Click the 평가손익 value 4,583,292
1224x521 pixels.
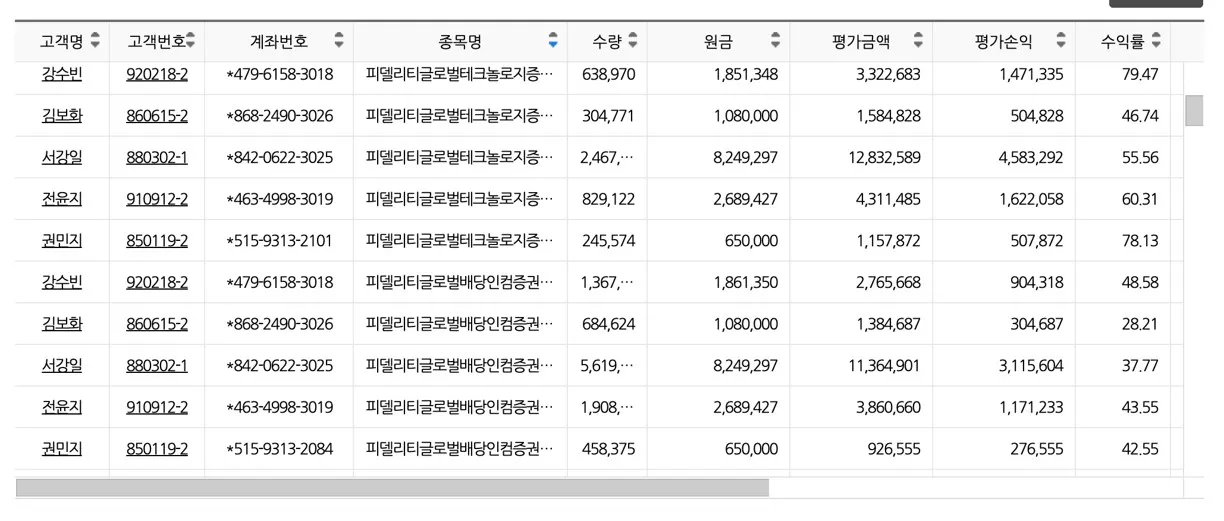click(x=1031, y=158)
